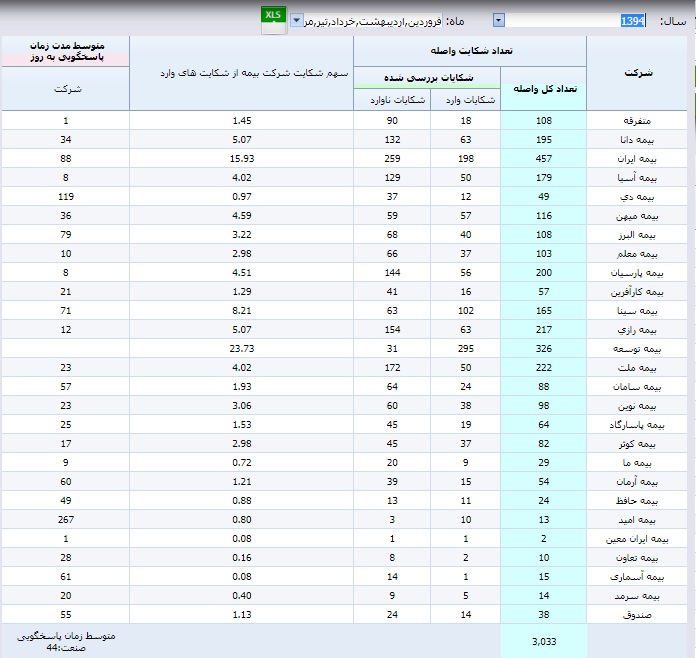The image size is (696, 658).
Task: Click the تعداد کل واصله column header
Action: click(544, 88)
